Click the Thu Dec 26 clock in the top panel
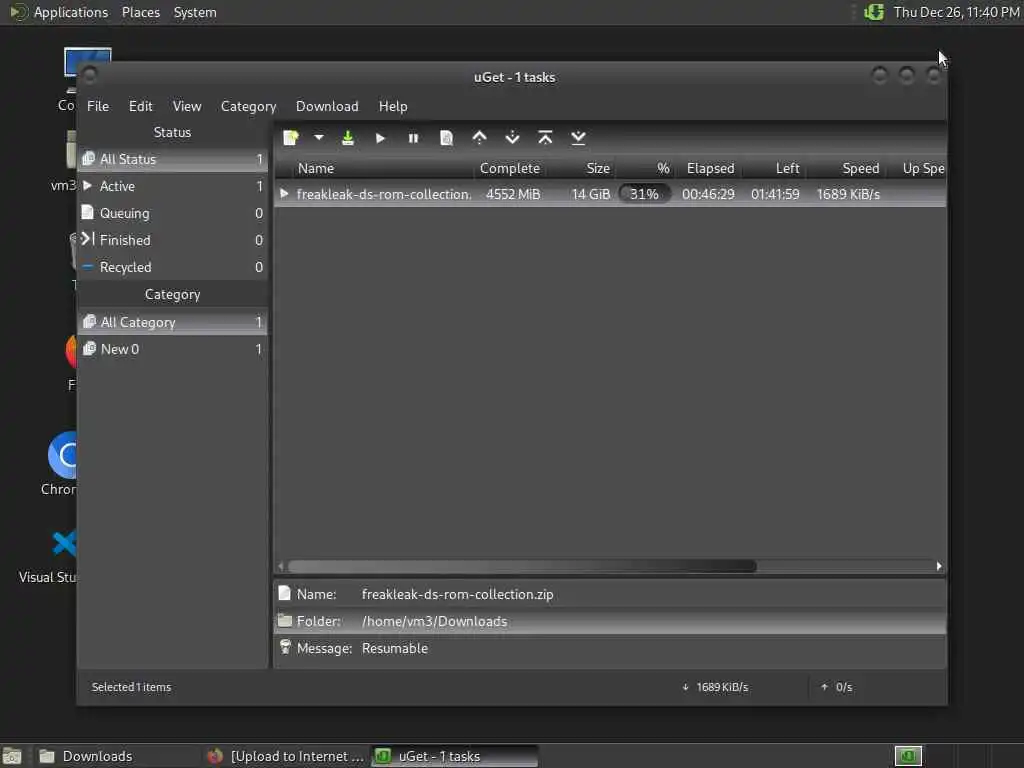Image resolution: width=1024 pixels, height=768 pixels. [x=956, y=12]
